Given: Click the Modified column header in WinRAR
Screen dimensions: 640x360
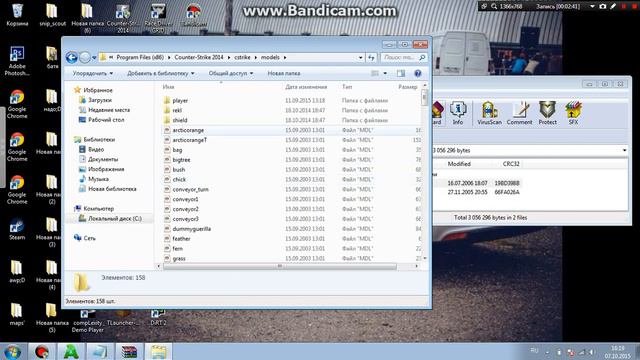Looking at the screenshot, I should tap(459, 164).
